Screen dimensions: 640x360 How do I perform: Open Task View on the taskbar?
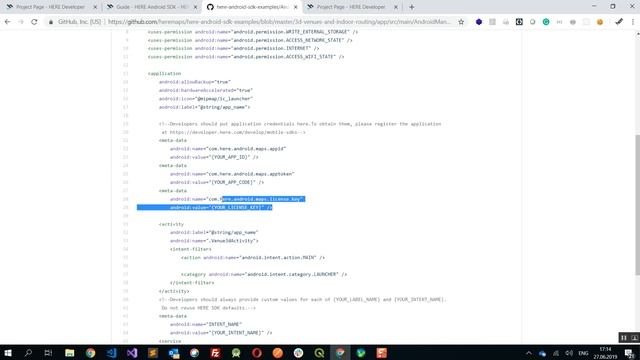coord(48,353)
